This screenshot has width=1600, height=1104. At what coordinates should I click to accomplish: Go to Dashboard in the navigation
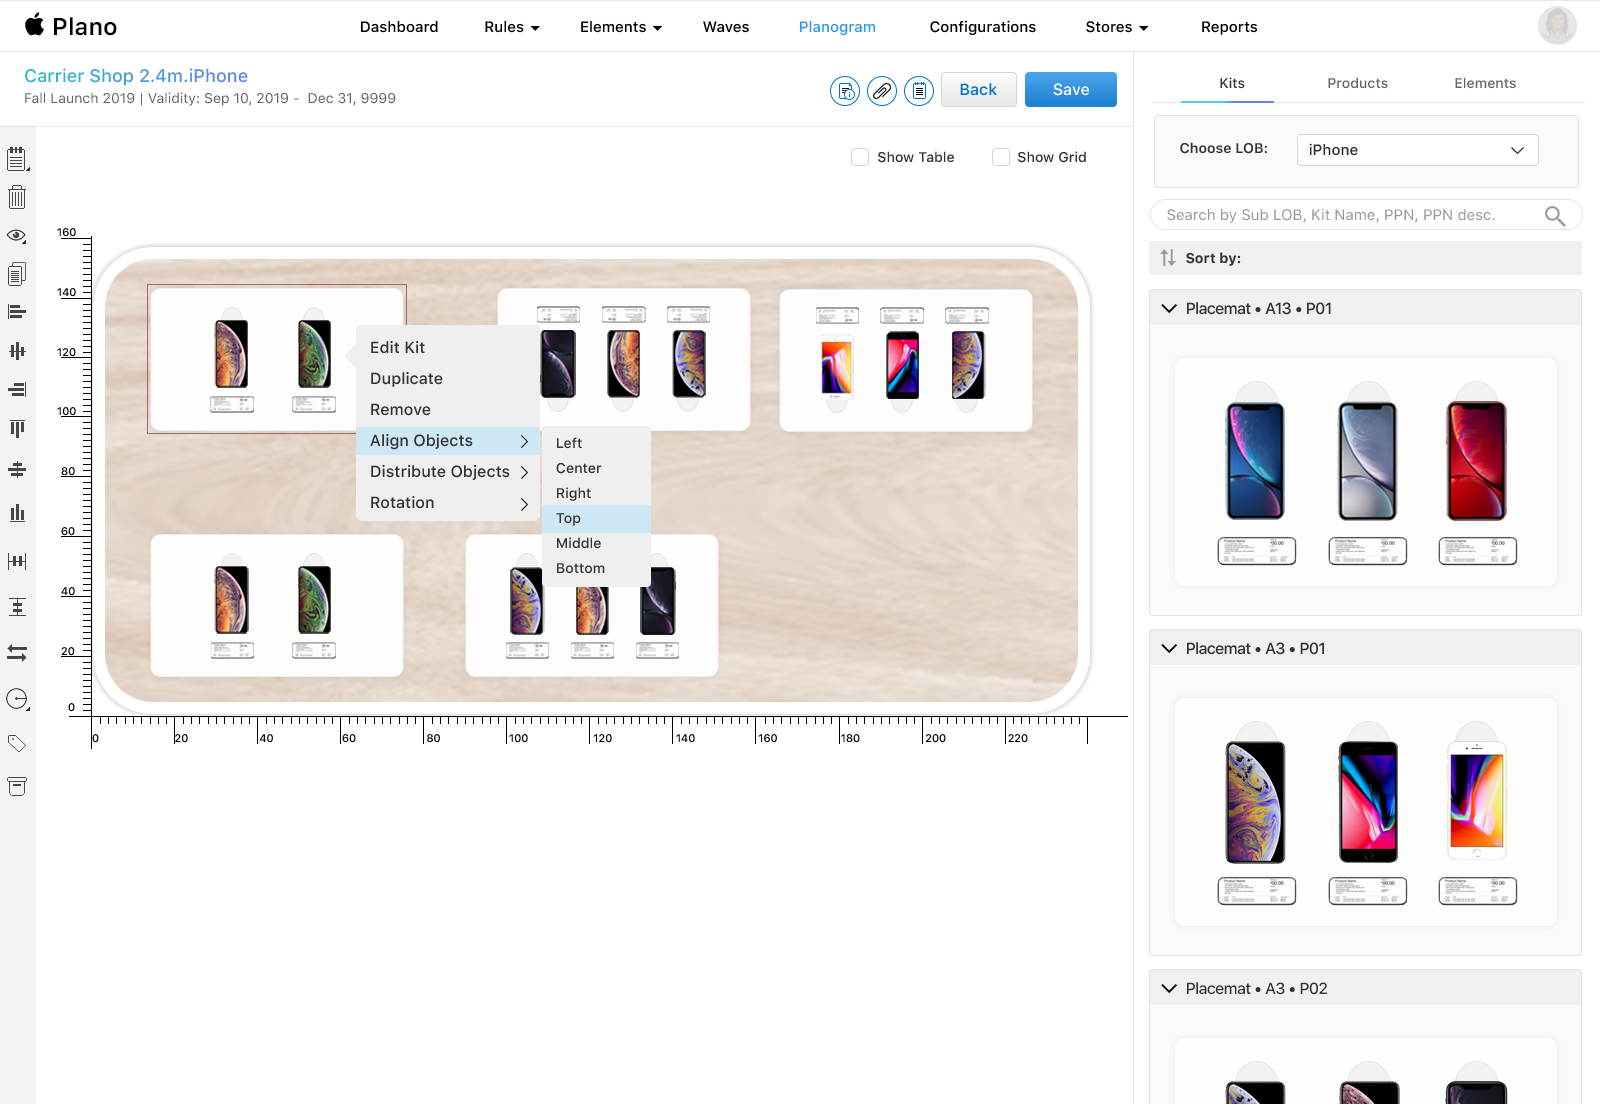tap(399, 27)
